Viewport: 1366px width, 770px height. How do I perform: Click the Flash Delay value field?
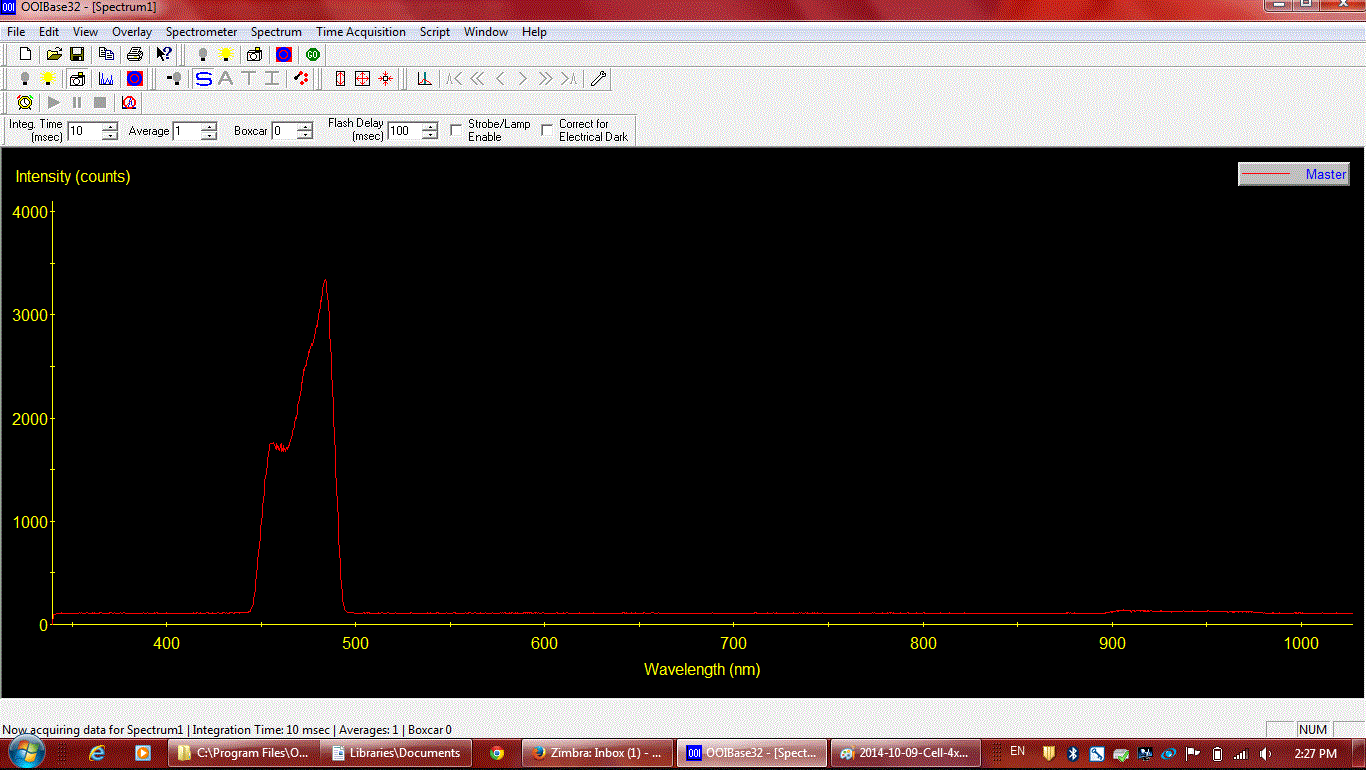pyautogui.click(x=404, y=131)
